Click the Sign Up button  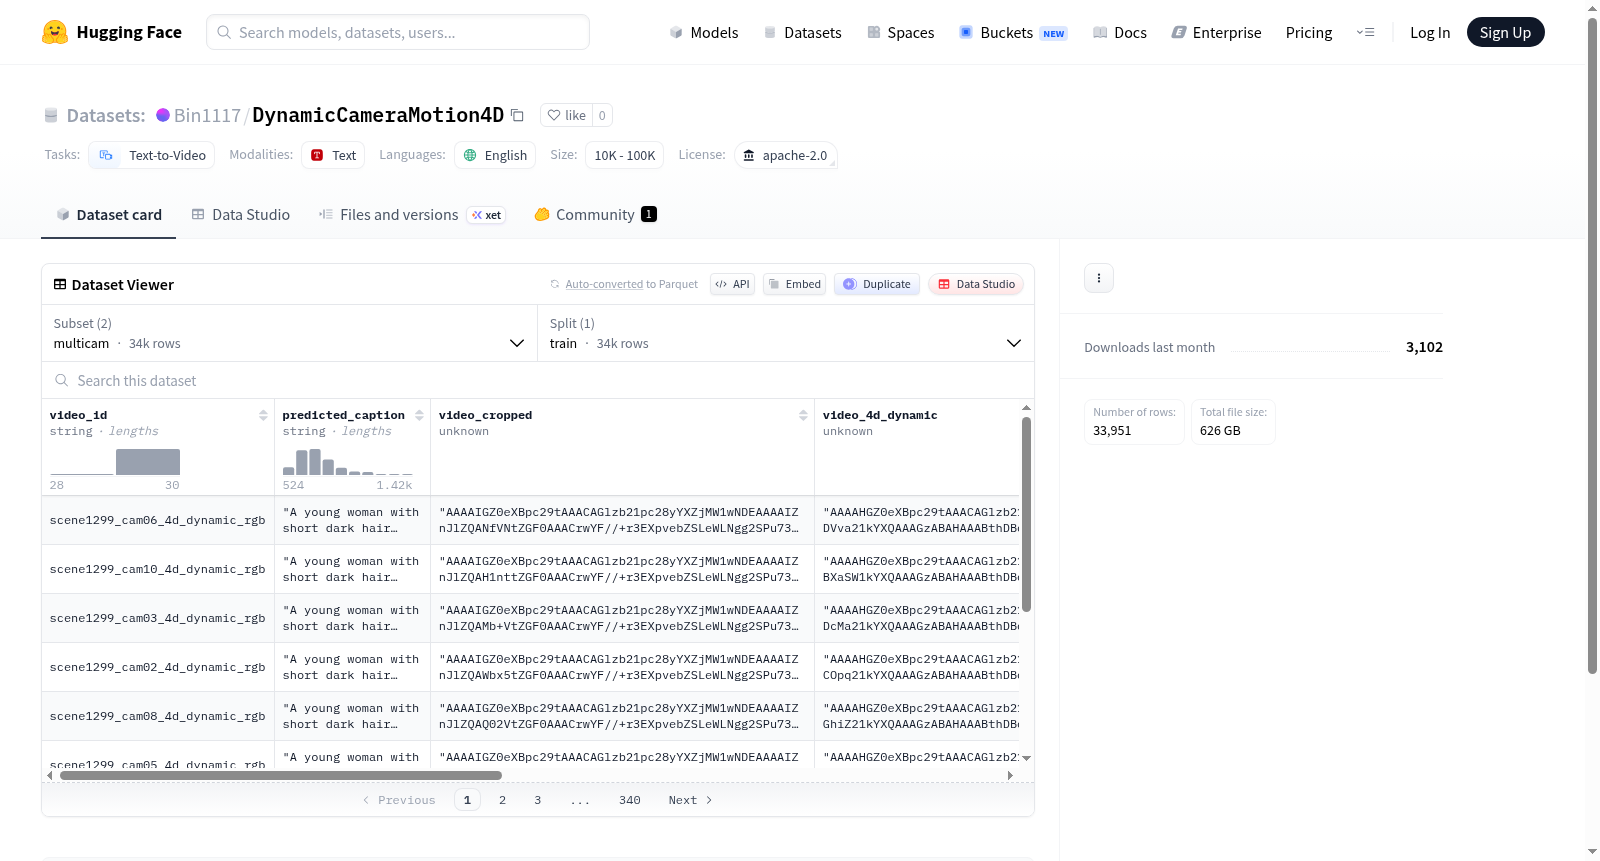[1505, 32]
